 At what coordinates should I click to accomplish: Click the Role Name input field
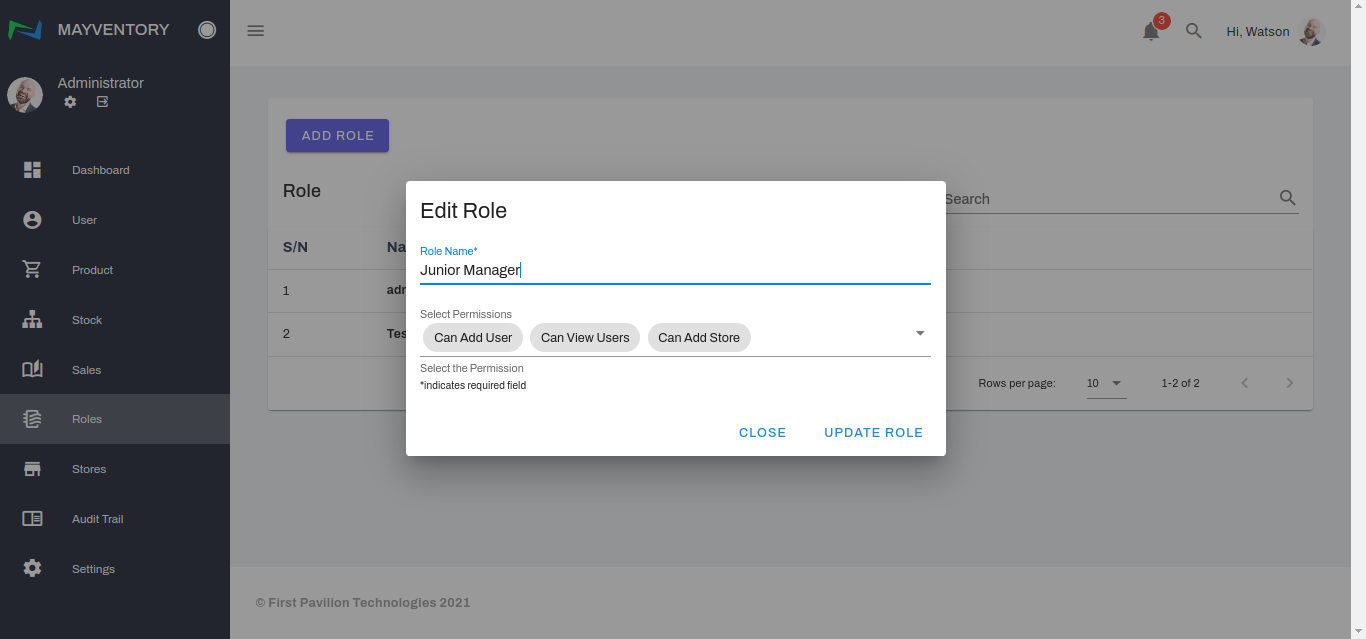[x=675, y=270]
